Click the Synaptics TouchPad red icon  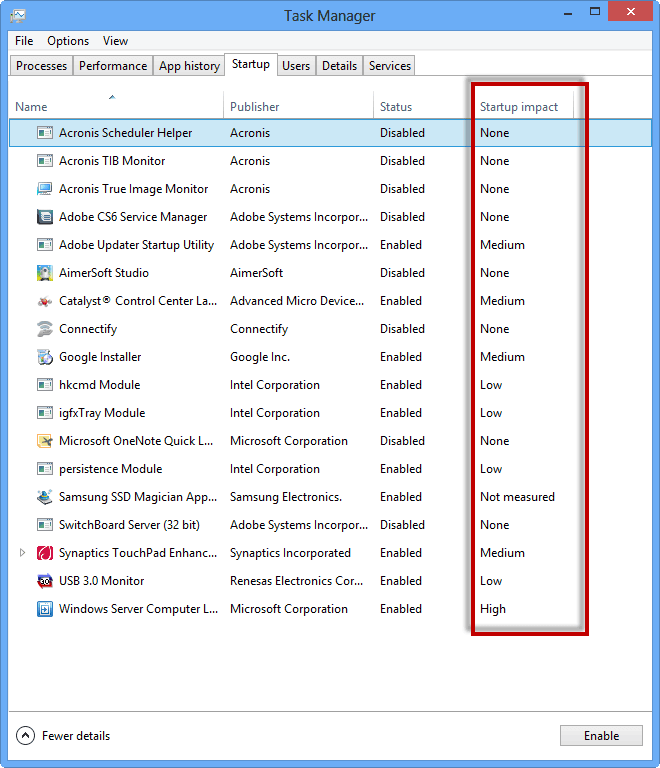click(45, 553)
